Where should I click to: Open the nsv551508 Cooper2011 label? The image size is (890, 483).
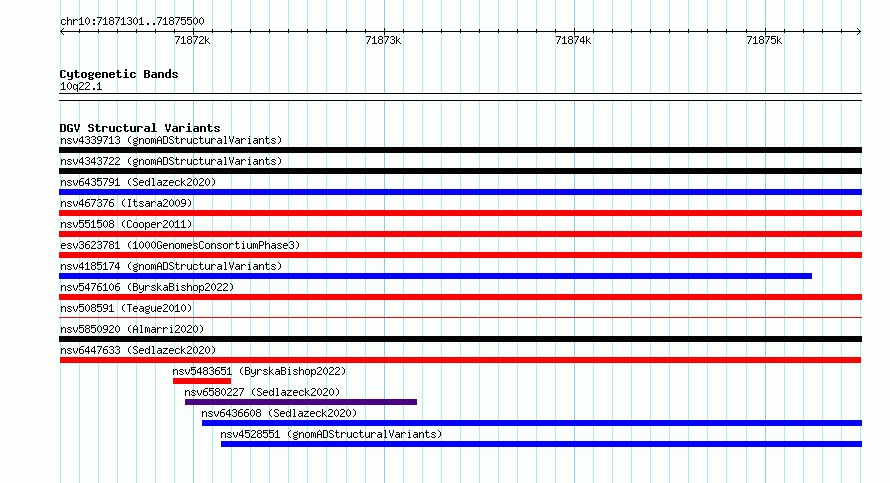(x=126, y=224)
